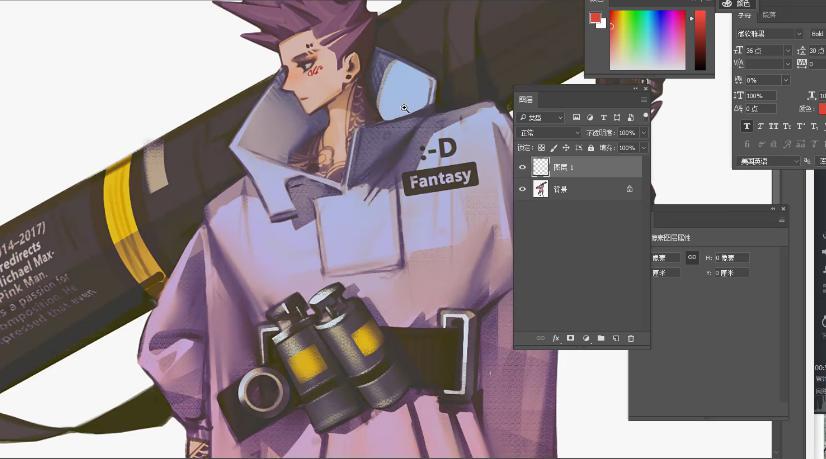This screenshot has height=459, width=826.
Task: Hide the background layer using its eye icon
Action: [523, 189]
